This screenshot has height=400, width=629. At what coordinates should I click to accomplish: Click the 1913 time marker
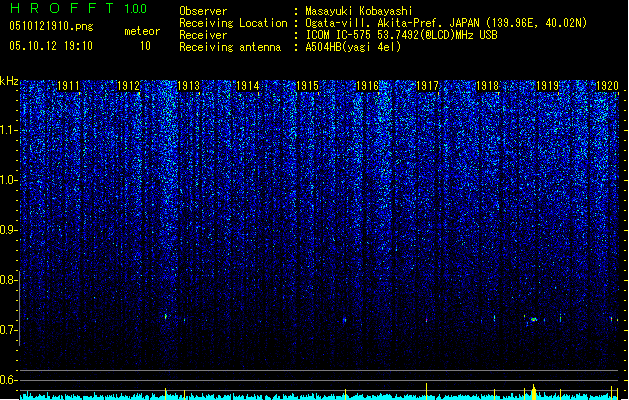188,86
